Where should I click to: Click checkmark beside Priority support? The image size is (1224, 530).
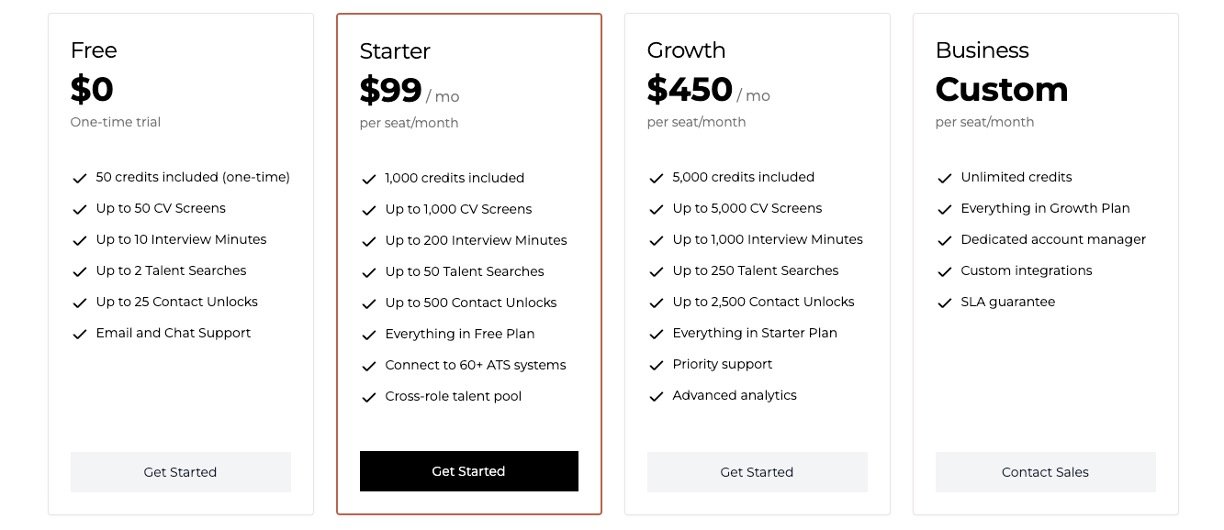click(x=656, y=365)
